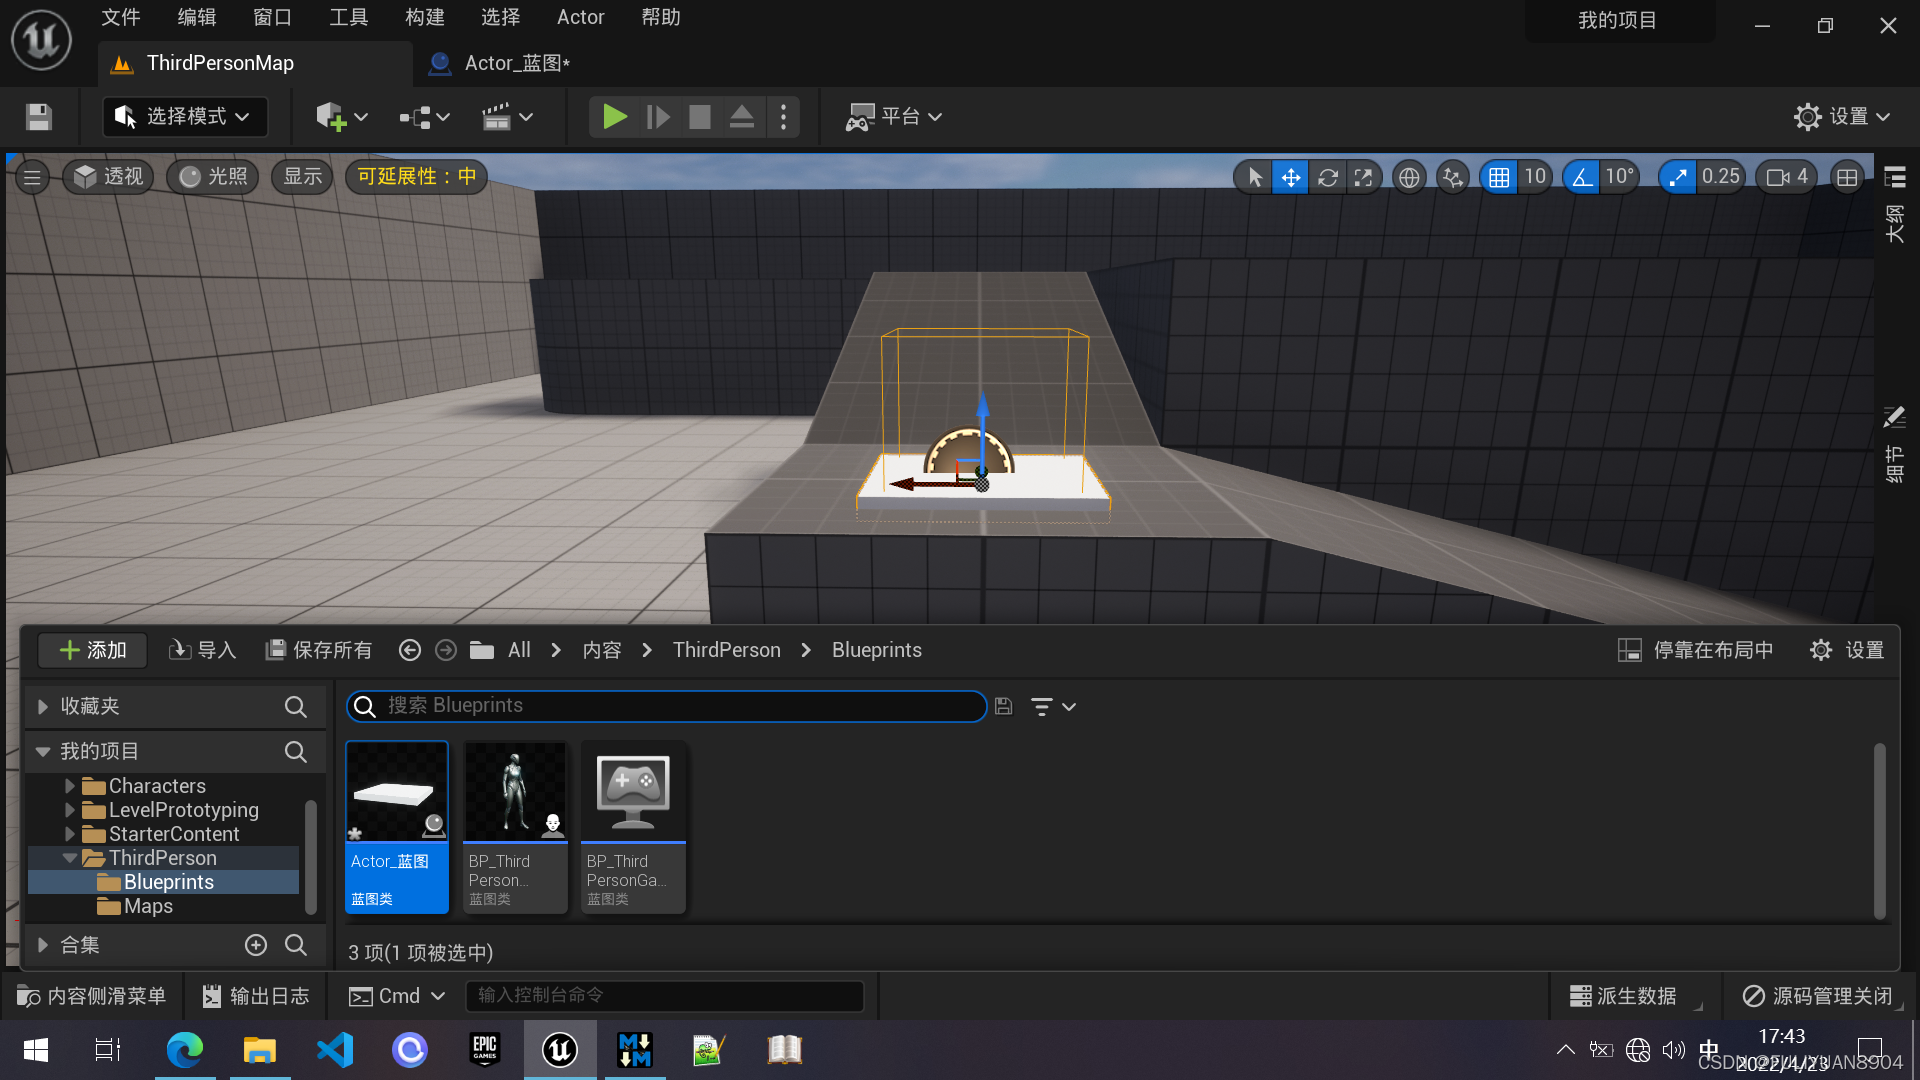This screenshot has height=1080, width=1920.
Task: Click the 添加 add button
Action: (x=93, y=650)
